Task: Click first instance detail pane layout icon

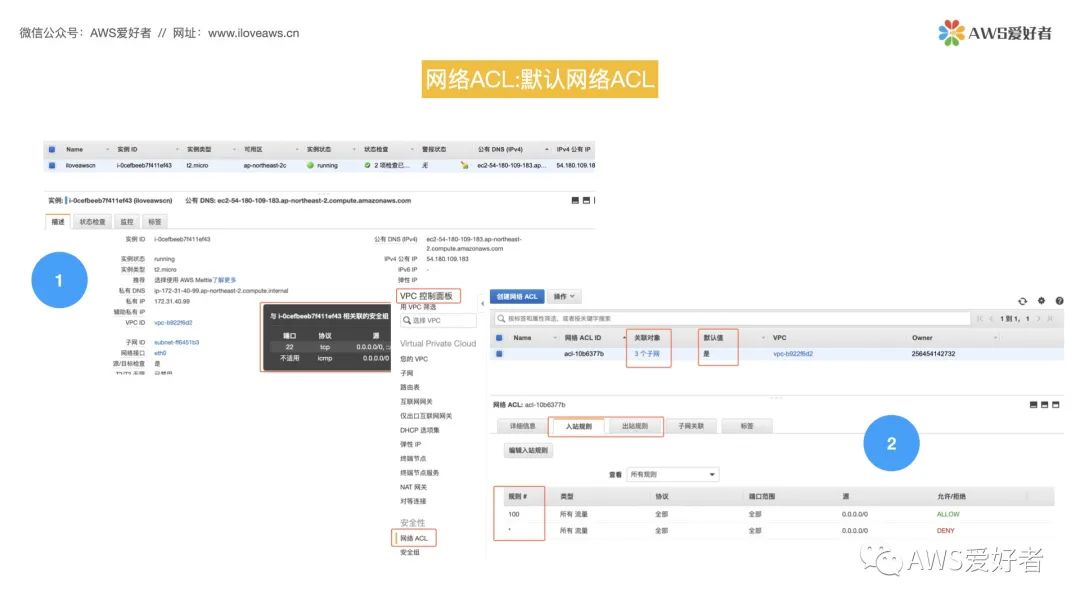Action: click(x=575, y=200)
